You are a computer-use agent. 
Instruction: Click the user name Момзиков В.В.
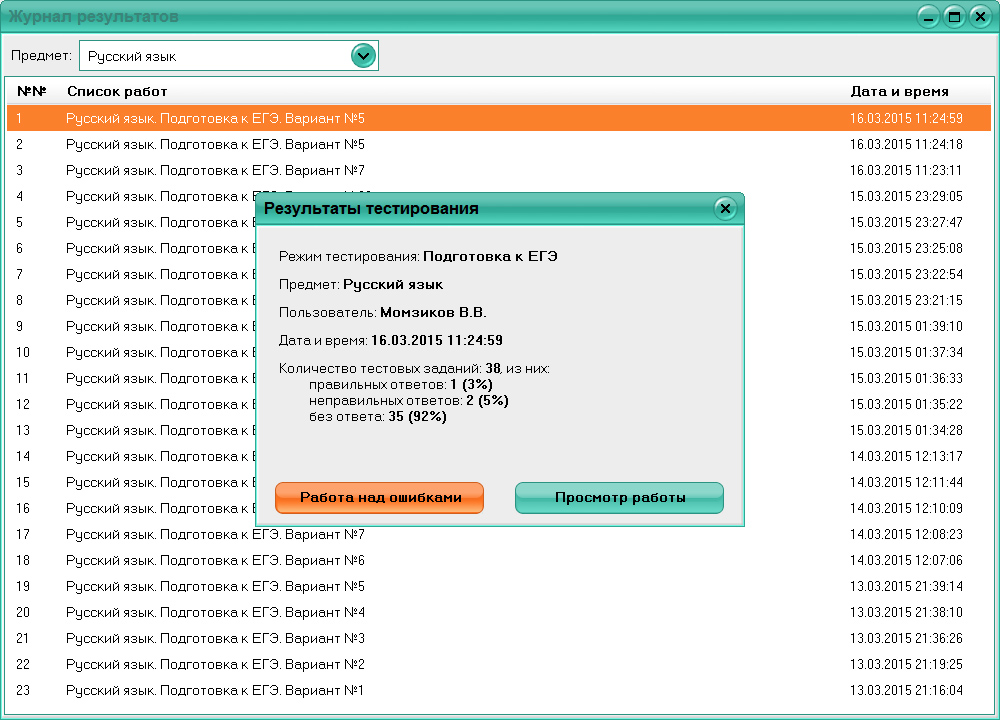click(433, 312)
